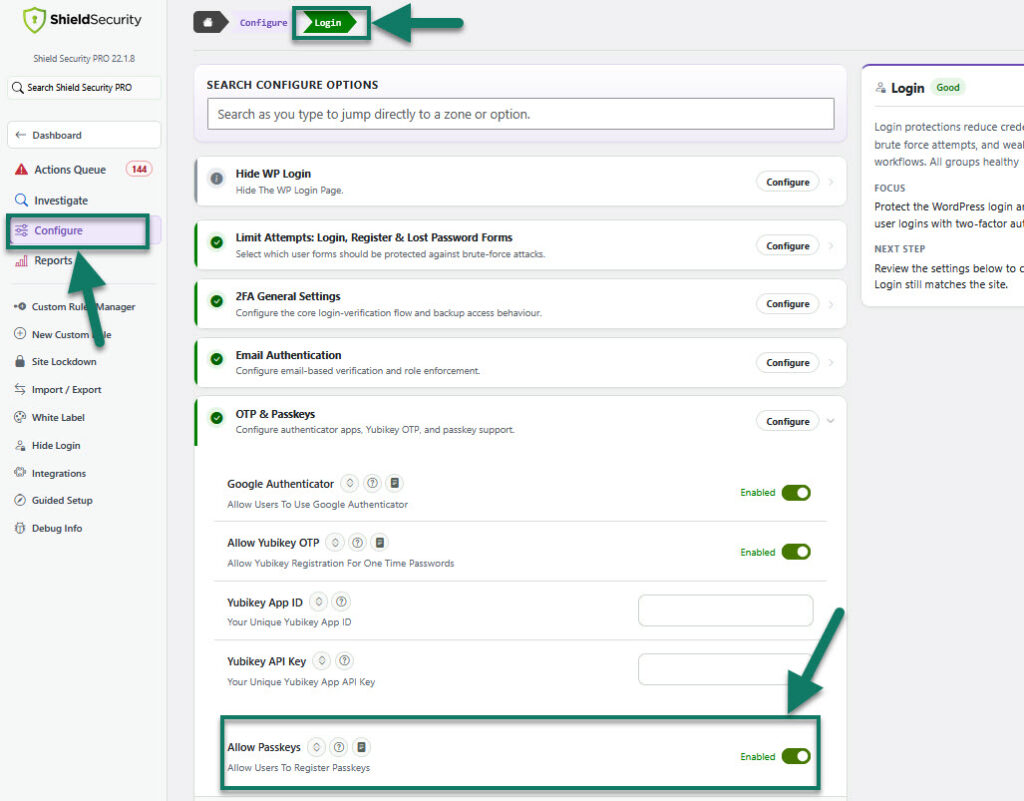Click the diamond icon next to Yubikey App ID

point(319,601)
